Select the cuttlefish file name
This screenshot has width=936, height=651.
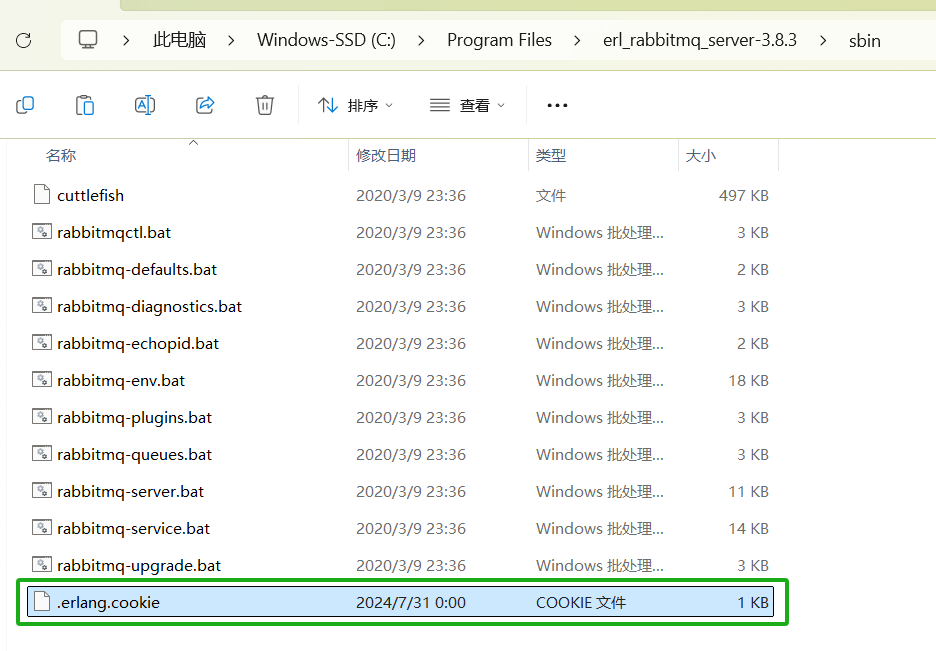coord(91,196)
